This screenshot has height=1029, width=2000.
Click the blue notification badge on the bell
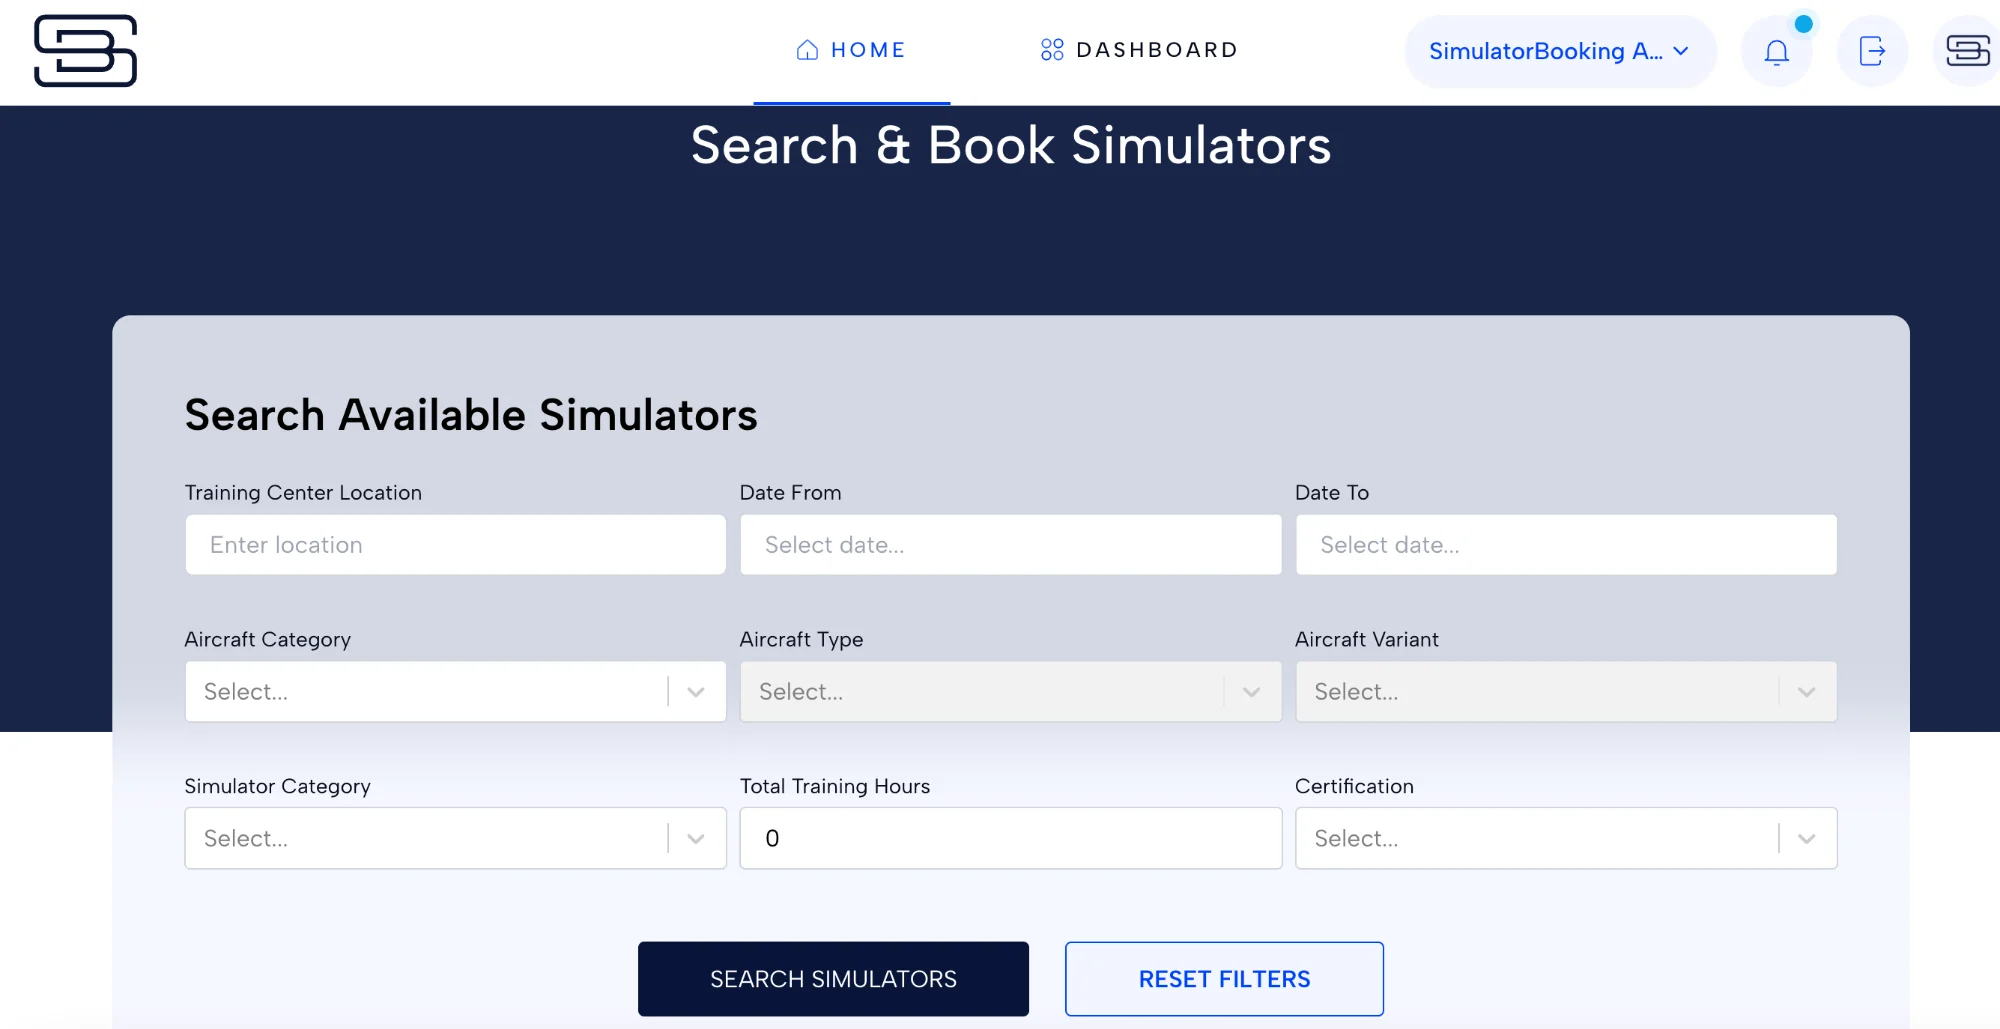[1803, 25]
